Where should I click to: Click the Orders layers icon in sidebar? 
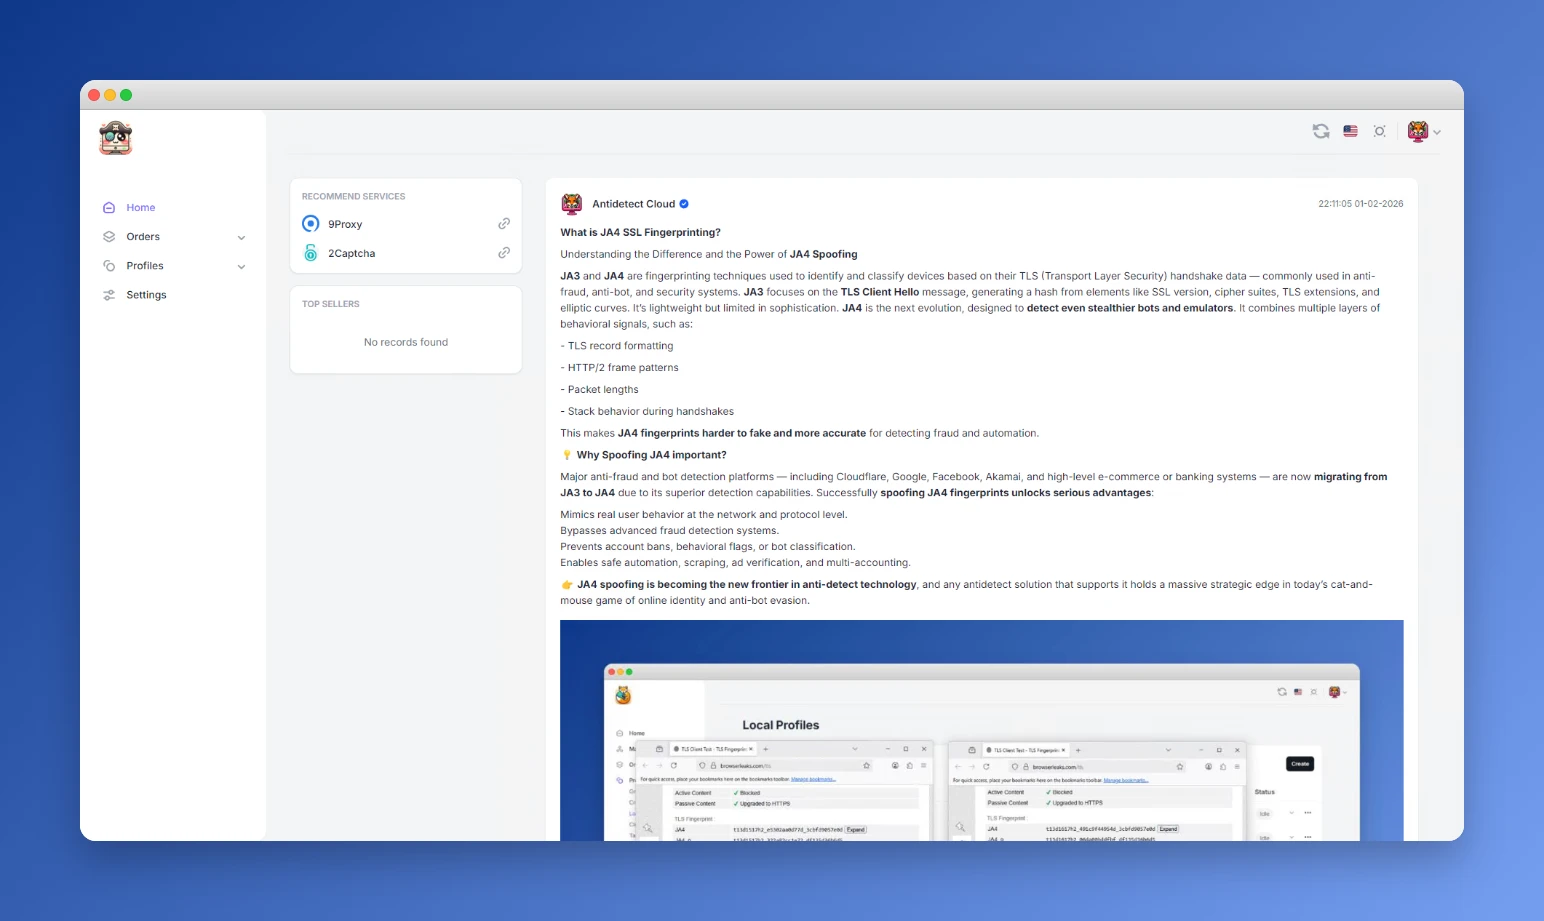(110, 236)
